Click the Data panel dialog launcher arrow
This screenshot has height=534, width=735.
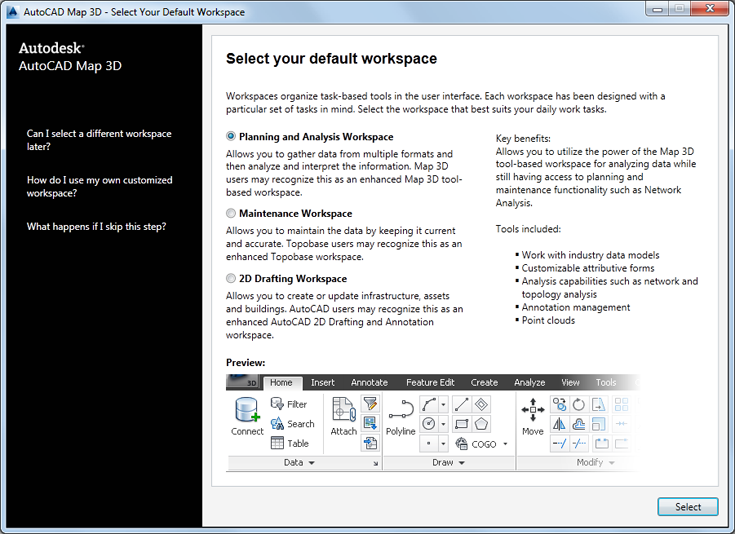(375, 463)
